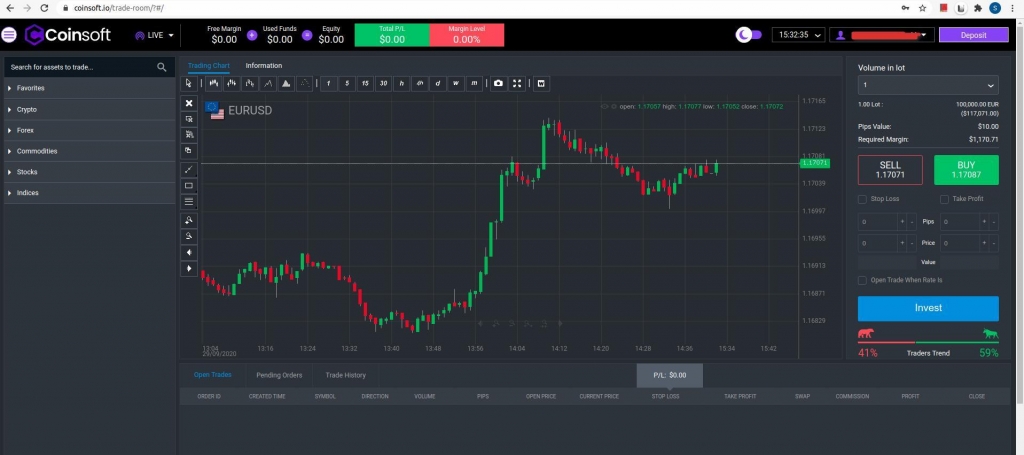Image resolution: width=1024 pixels, height=455 pixels.
Task: Reload the page in browser
Action: click(44, 8)
